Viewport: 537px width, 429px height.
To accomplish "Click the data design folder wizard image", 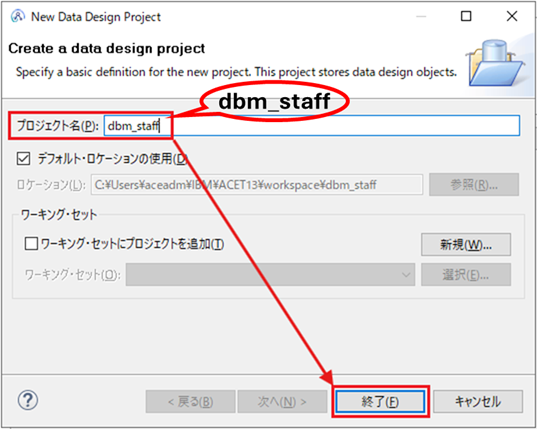I will [495, 63].
